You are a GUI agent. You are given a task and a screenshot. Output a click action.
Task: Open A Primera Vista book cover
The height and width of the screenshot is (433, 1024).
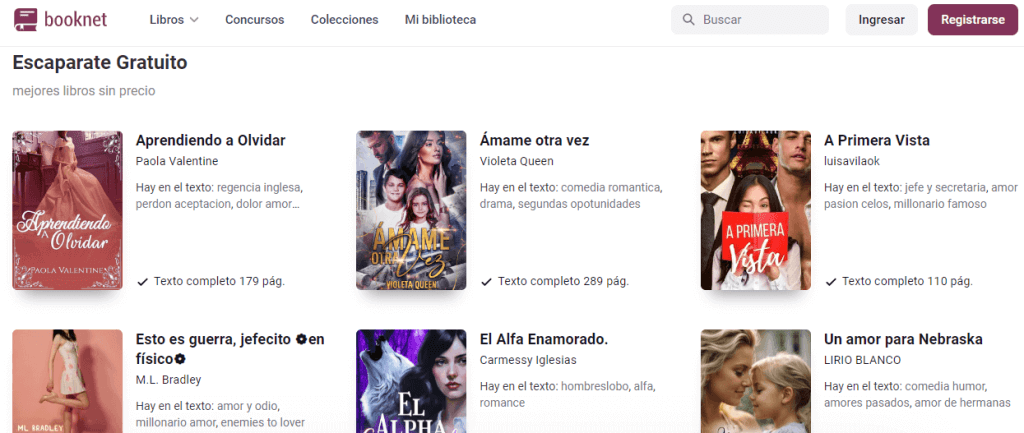(x=756, y=210)
